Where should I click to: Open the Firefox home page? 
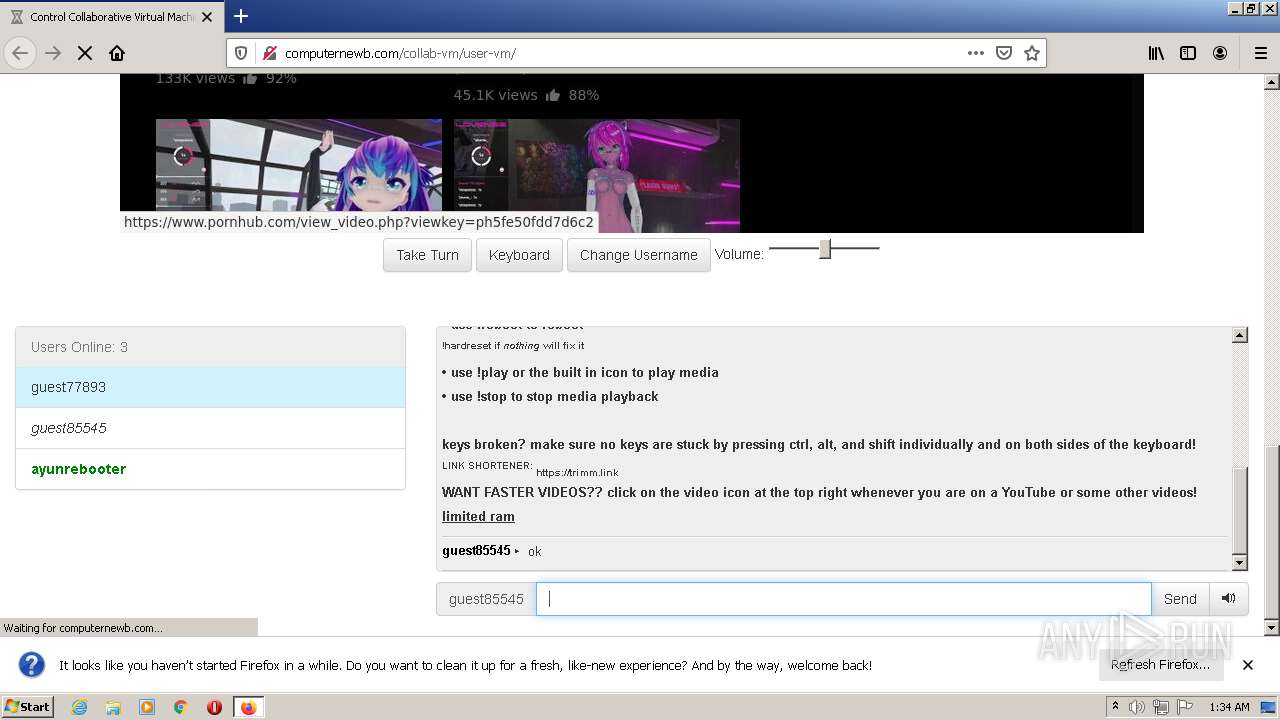click(x=117, y=53)
